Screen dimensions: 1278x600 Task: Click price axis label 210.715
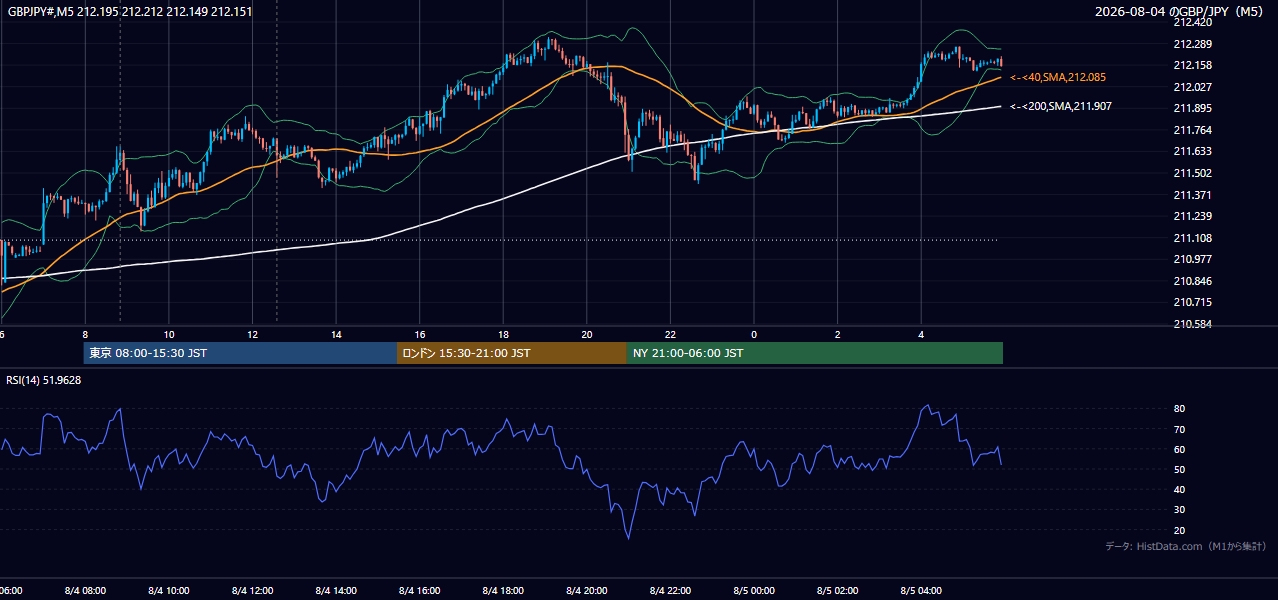pyautogui.click(x=1192, y=302)
